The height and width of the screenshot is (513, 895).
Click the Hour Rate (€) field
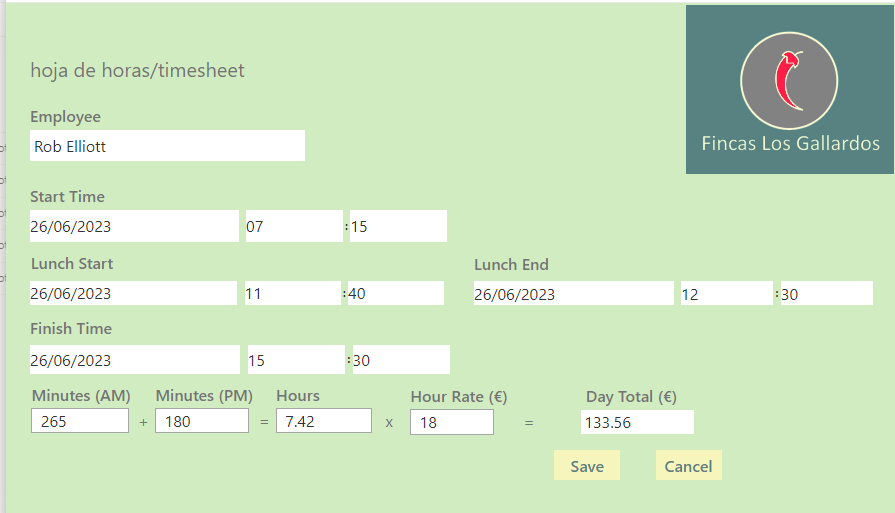pyautogui.click(x=451, y=422)
